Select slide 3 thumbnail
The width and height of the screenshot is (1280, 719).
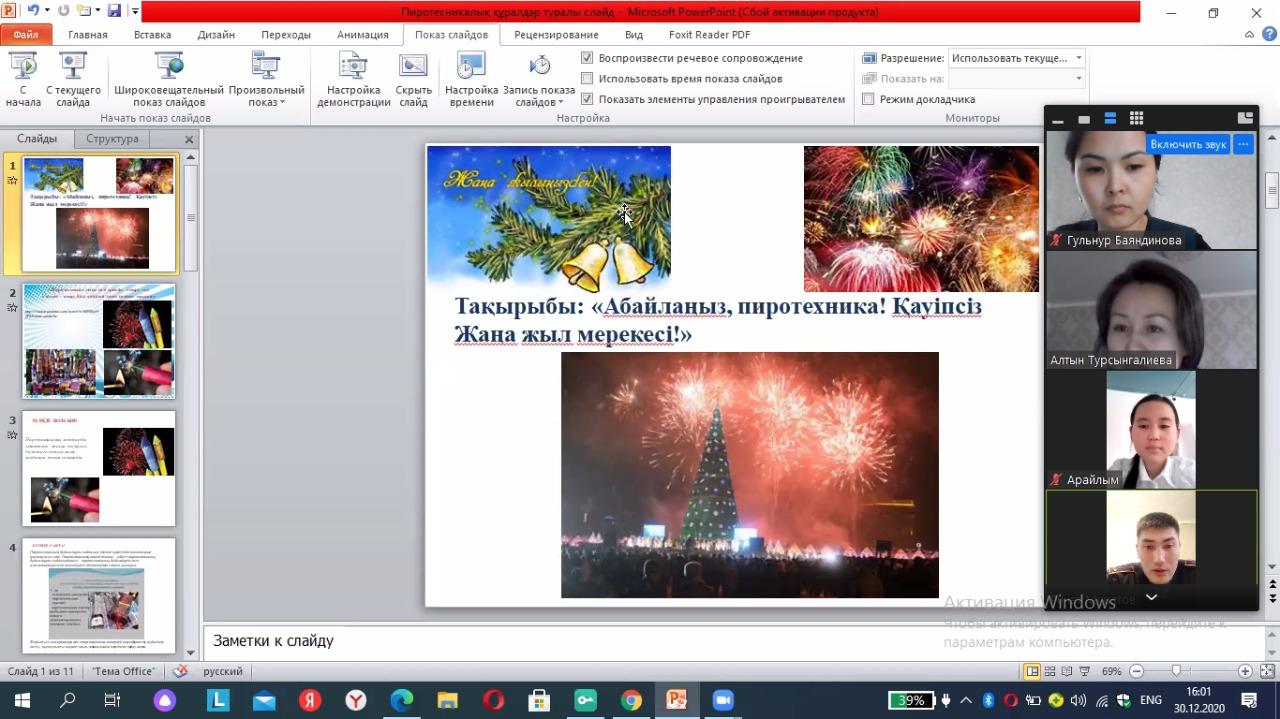(99, 468)
